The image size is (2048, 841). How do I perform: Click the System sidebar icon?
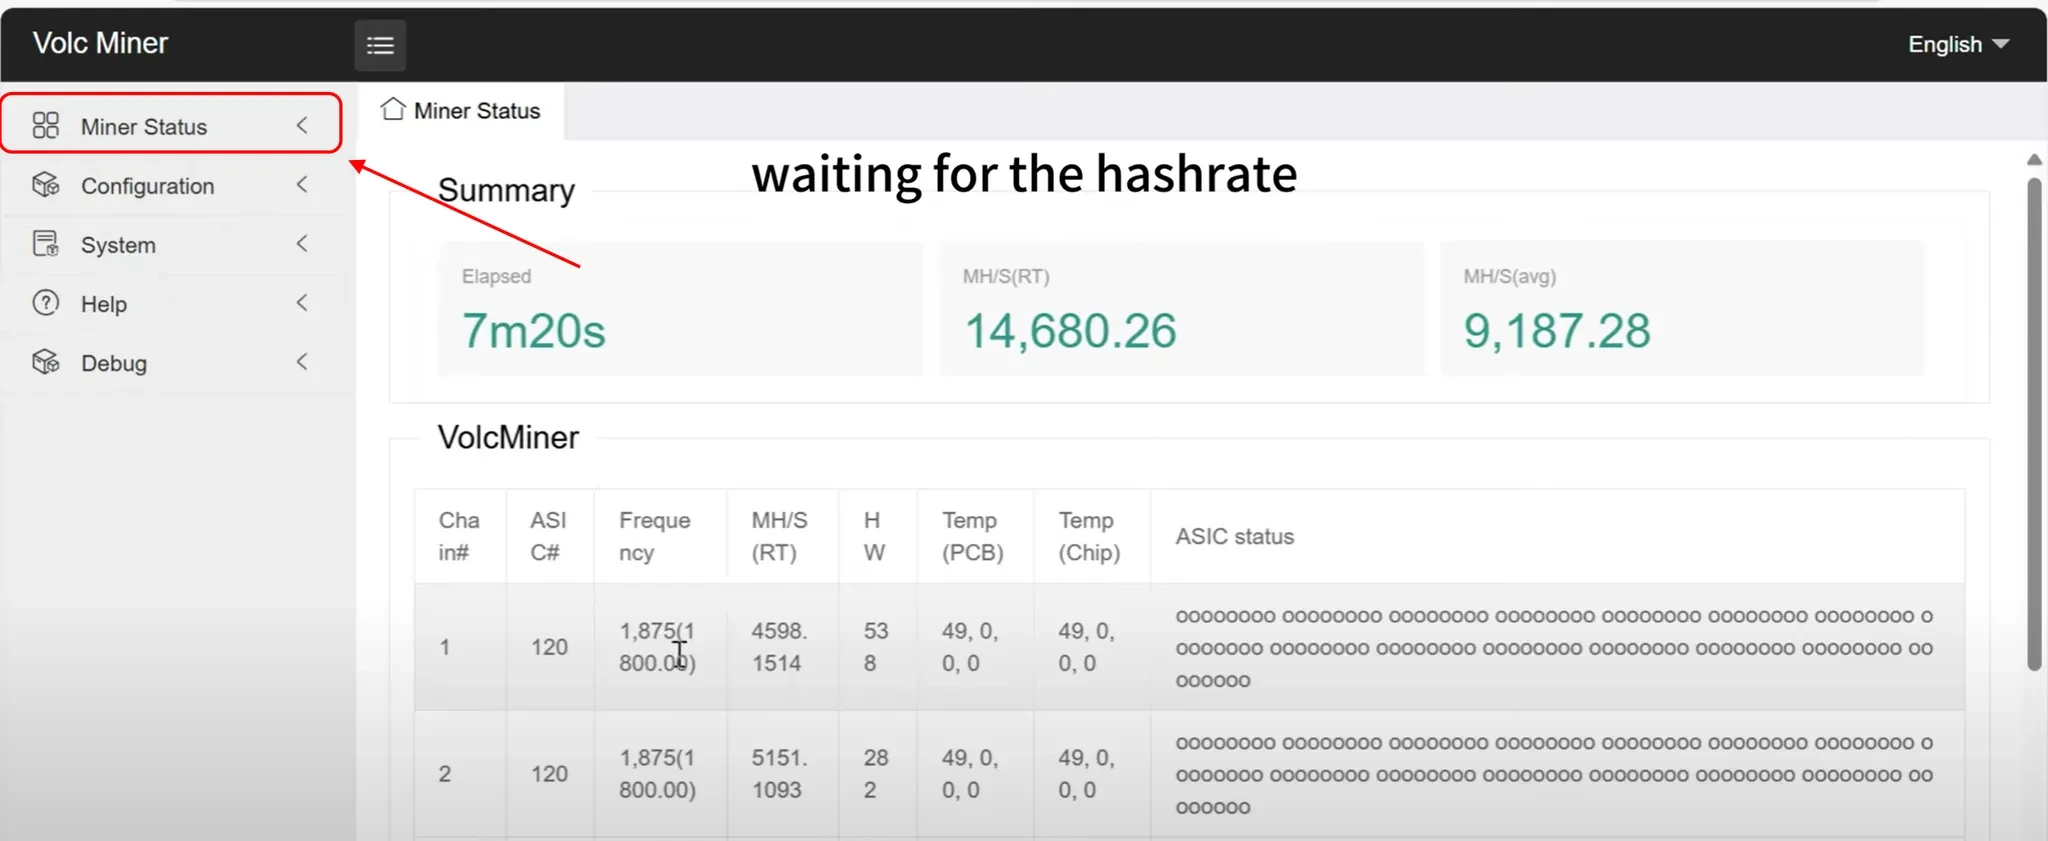(46, 244)
